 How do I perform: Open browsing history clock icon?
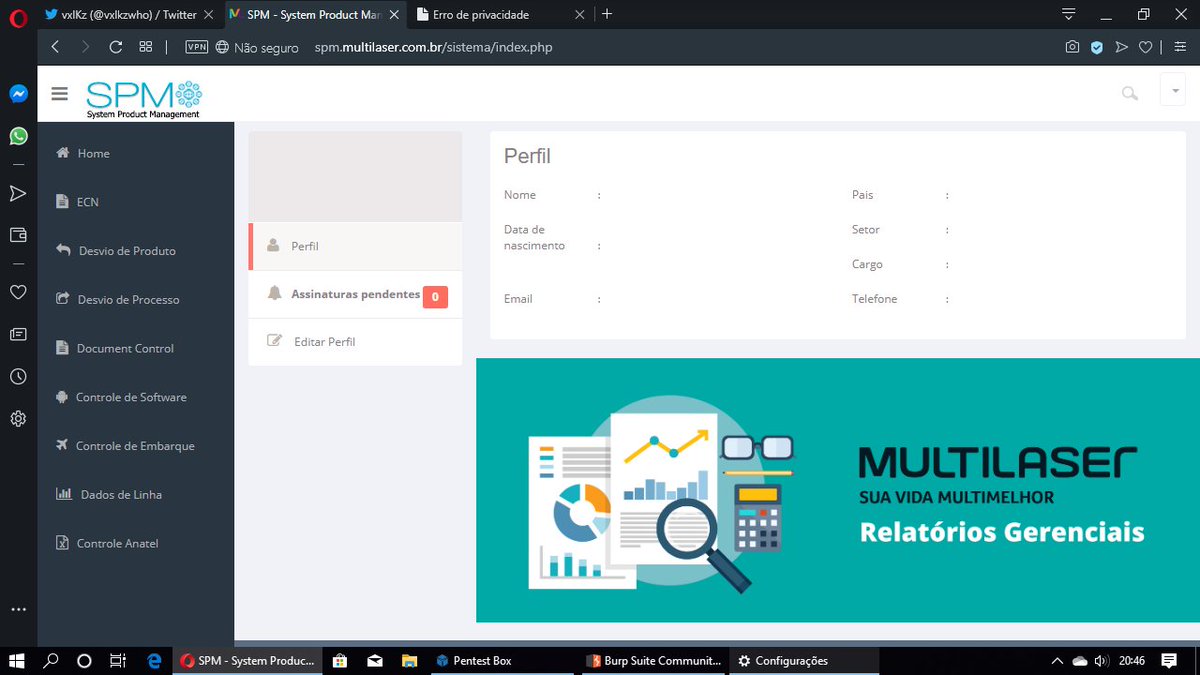pyautogui.click(x=18, y=376)
